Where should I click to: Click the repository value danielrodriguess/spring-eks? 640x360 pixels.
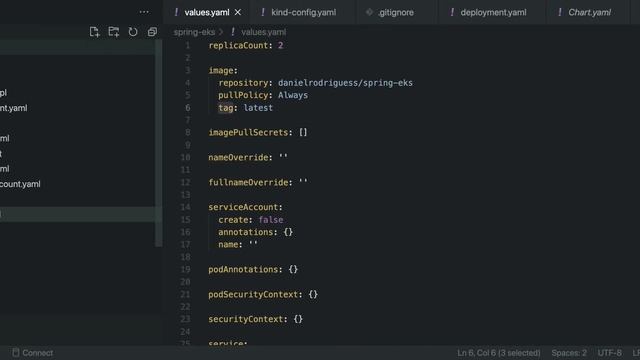point(345,83)
